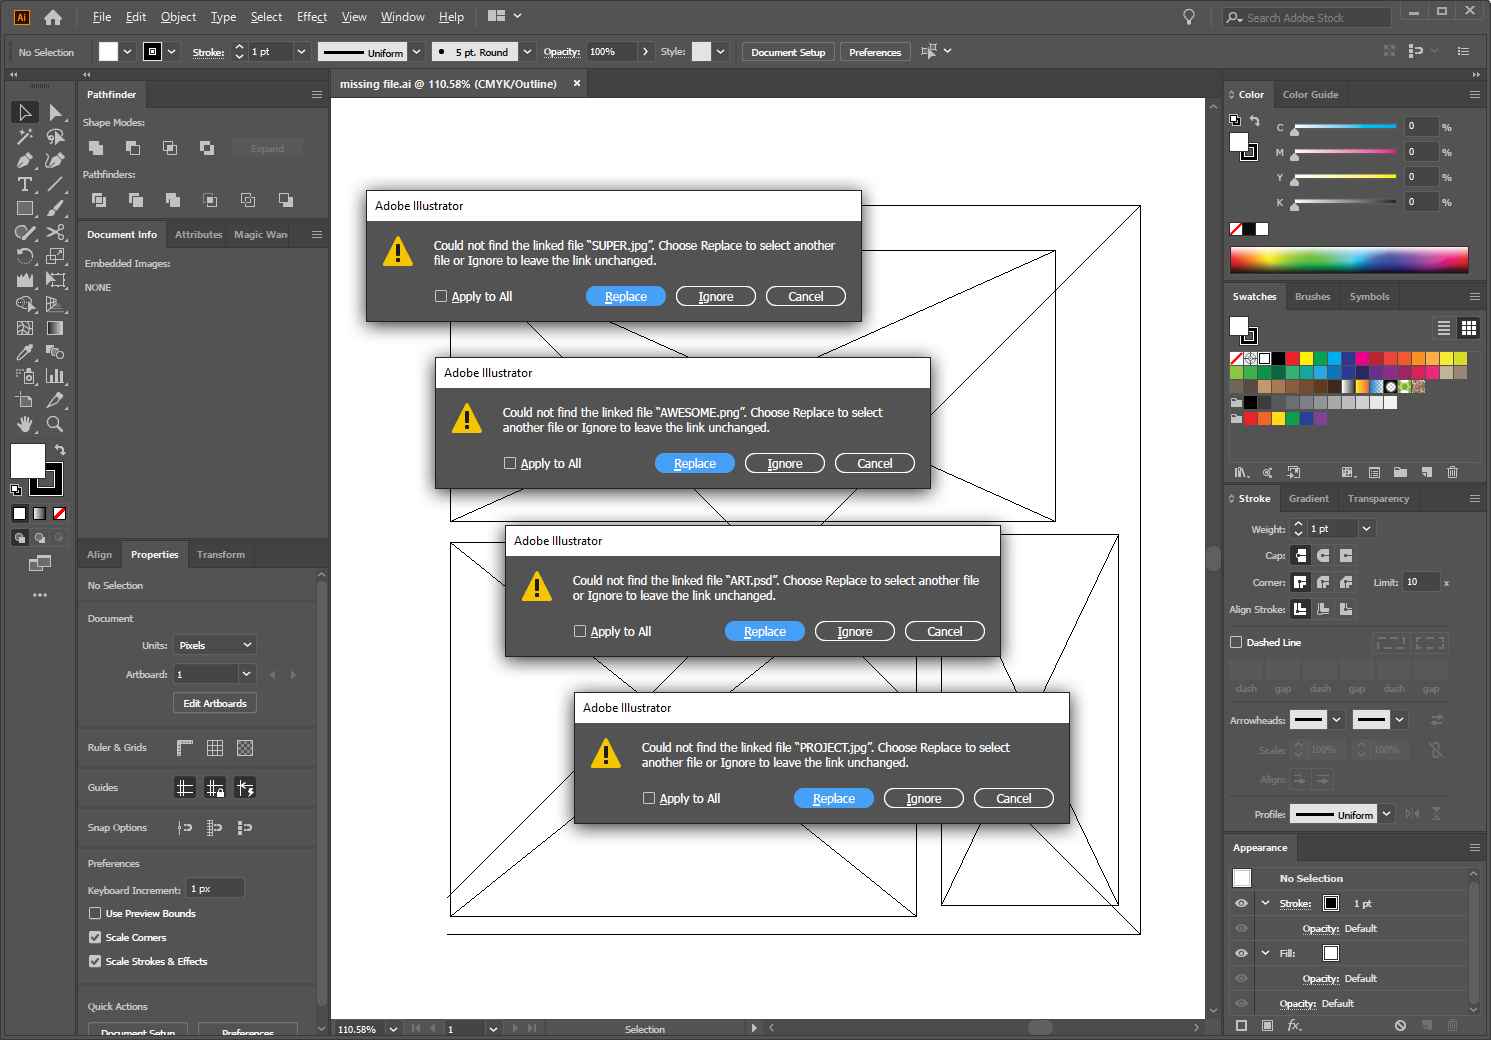
Task: Enable Use Preview Bounds checkbox
Action: click(x=95, y=913)
